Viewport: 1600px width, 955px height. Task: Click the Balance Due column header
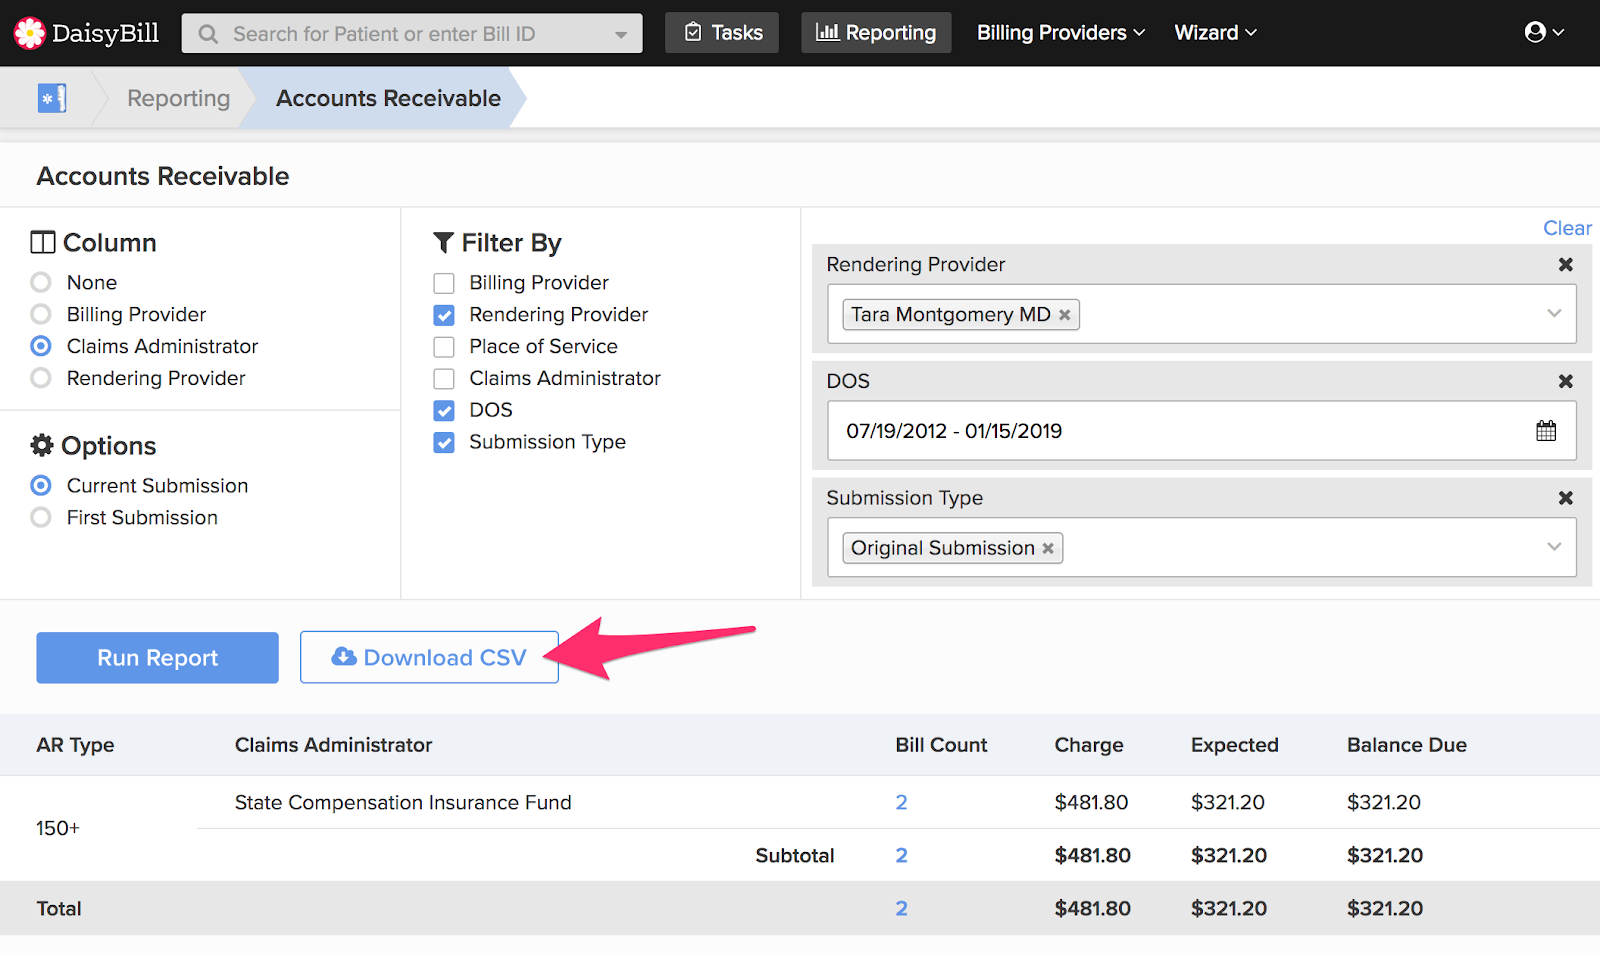pos(1406,745)
